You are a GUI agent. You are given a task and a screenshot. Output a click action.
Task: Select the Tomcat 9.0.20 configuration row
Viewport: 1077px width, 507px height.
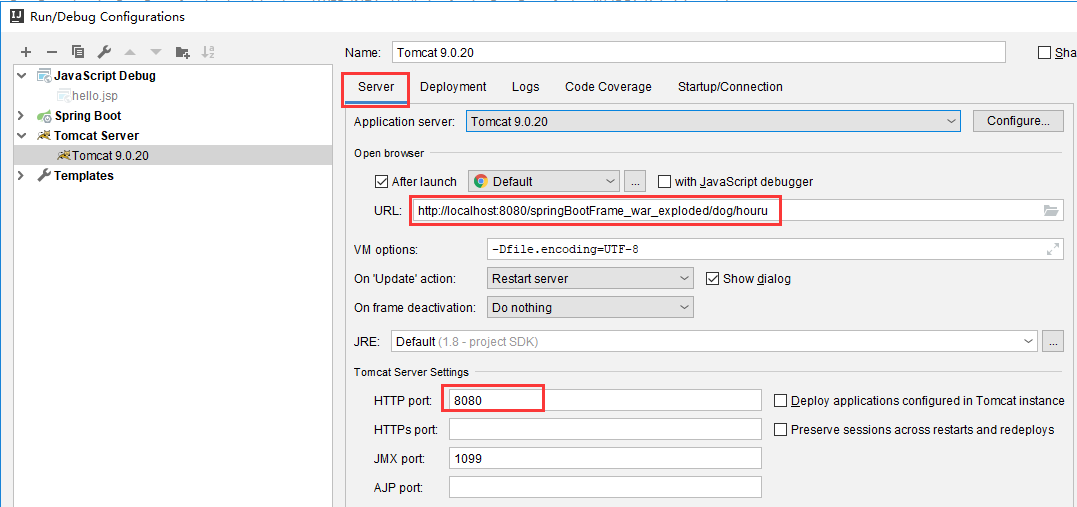tap(172, 155)
